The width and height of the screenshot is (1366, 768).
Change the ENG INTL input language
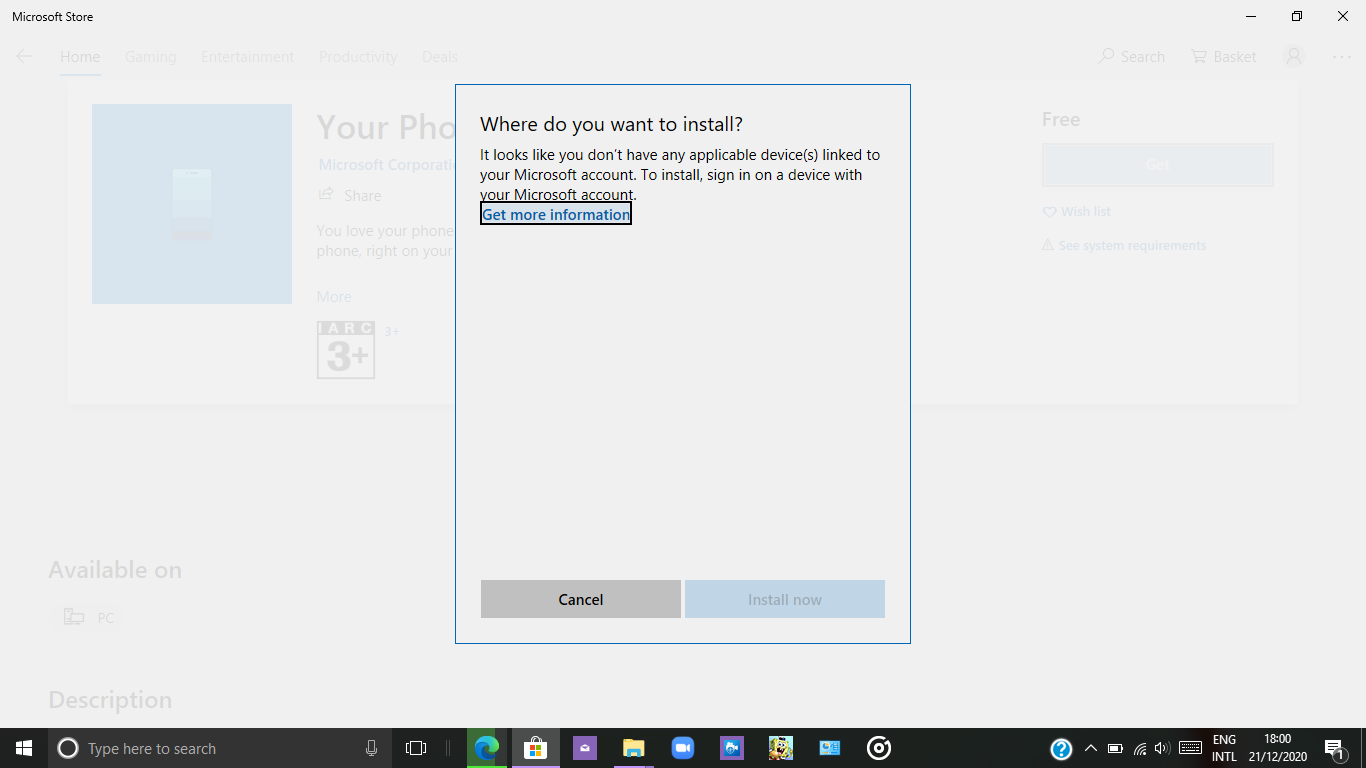(1224, 748)
